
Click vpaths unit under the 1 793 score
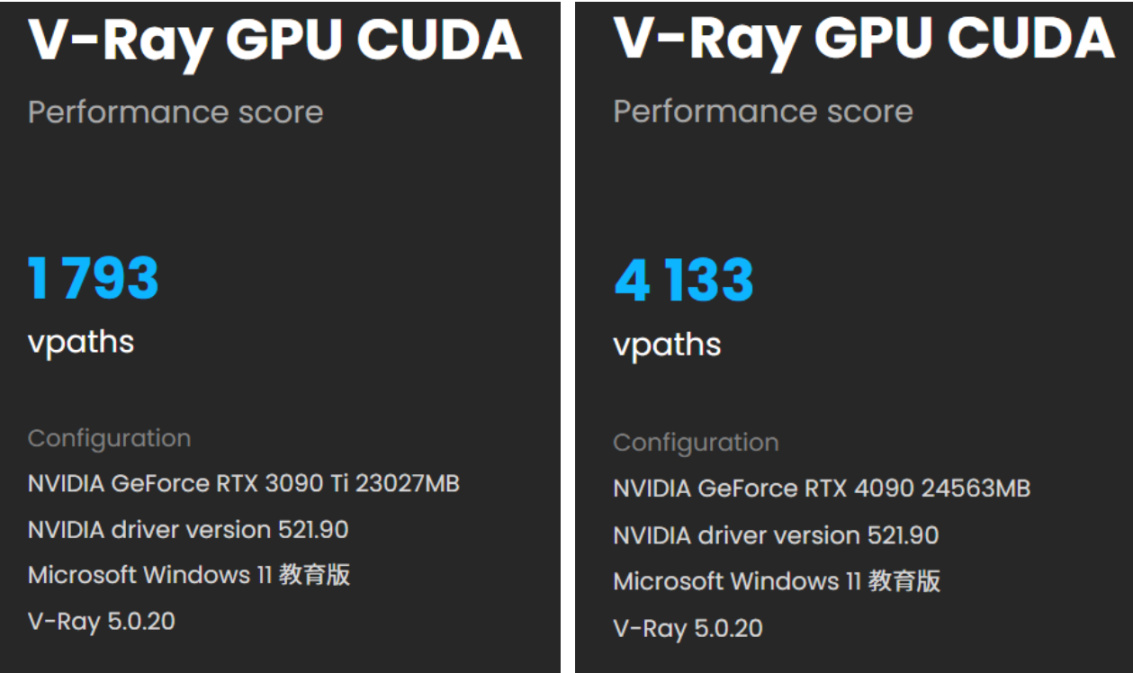pos(80,342)
